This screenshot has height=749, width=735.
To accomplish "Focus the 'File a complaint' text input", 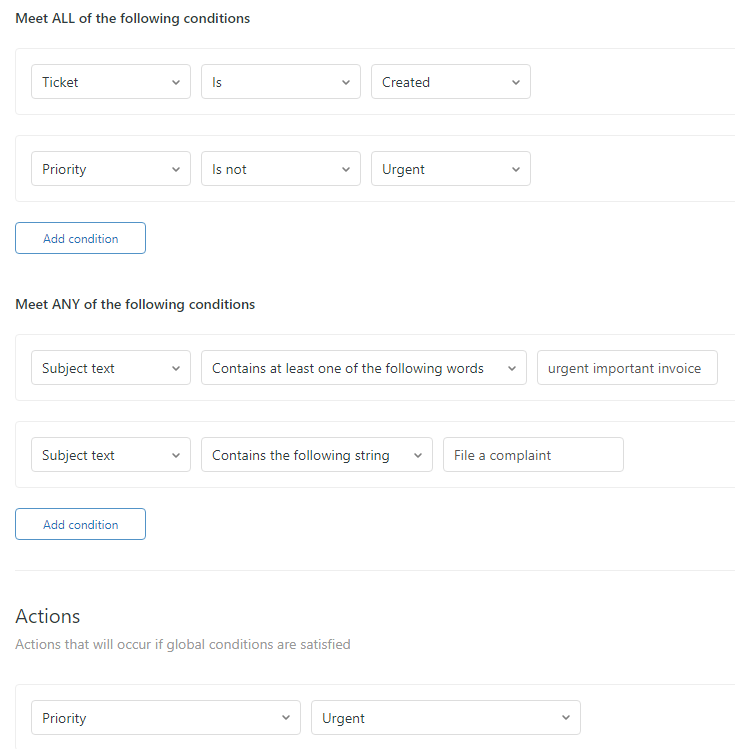I will pyautogui.click(x=532, y=456).
